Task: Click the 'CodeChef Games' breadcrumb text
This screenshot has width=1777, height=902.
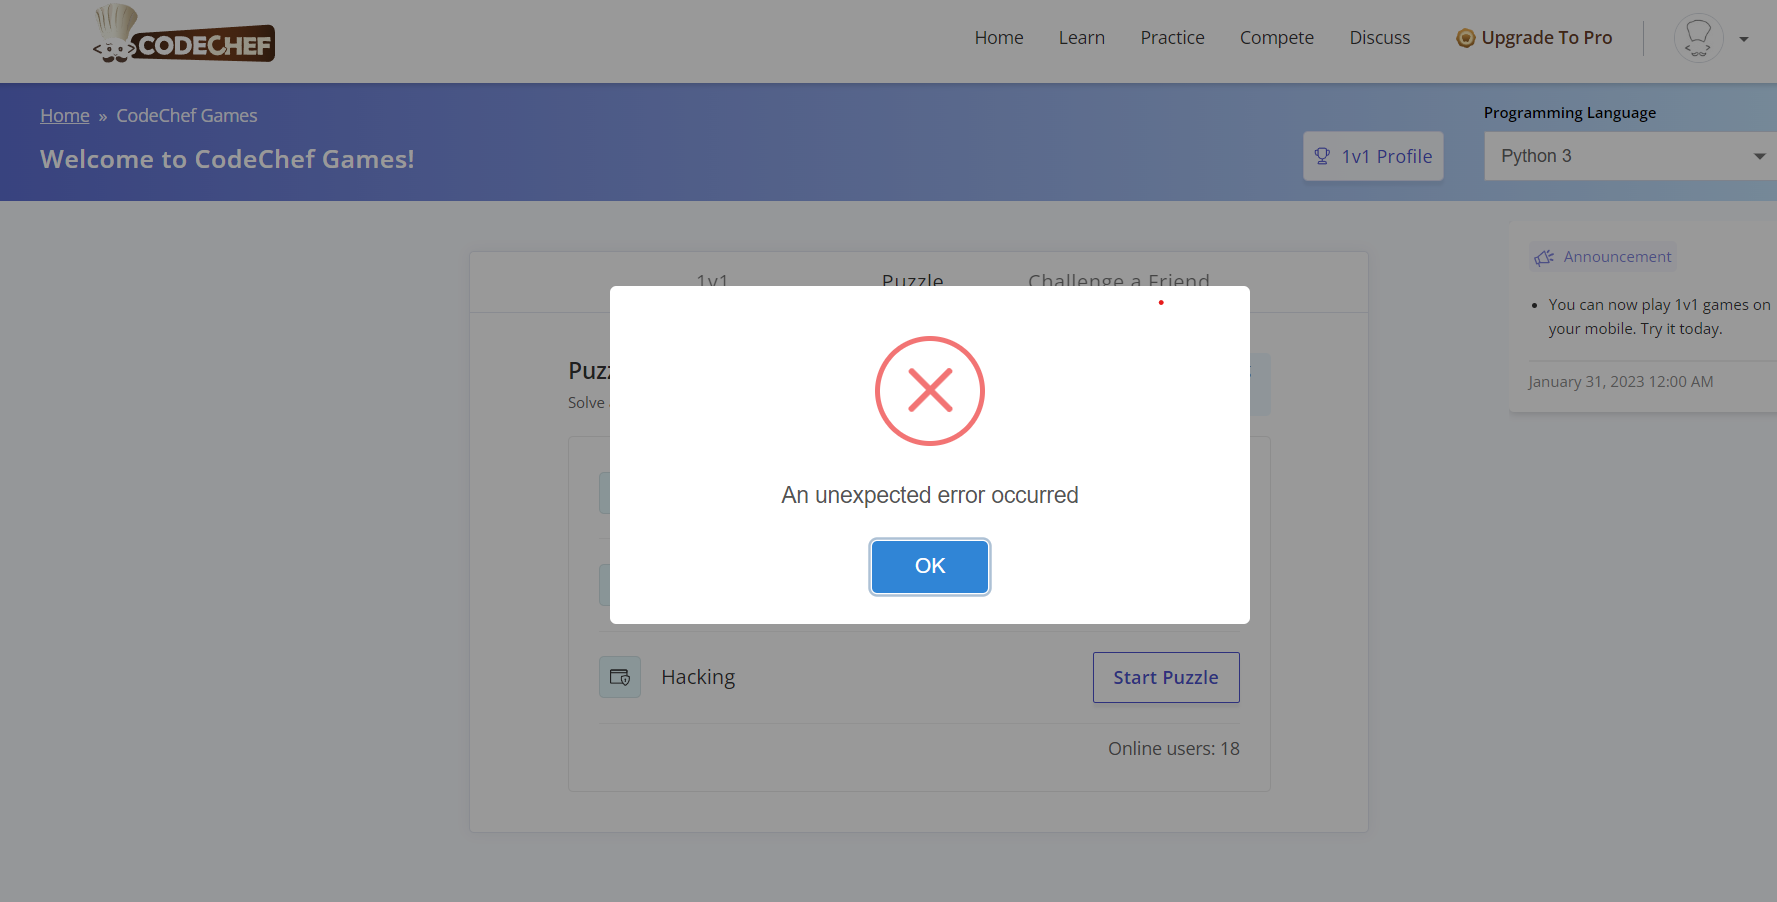Action: [187, 116]
